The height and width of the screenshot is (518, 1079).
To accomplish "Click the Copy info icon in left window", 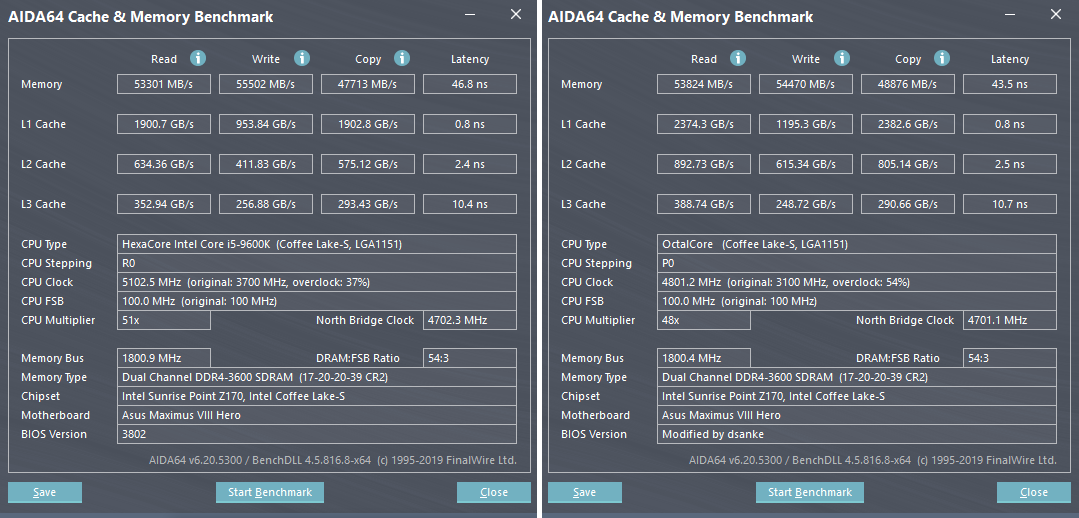I will click(402, 59).
